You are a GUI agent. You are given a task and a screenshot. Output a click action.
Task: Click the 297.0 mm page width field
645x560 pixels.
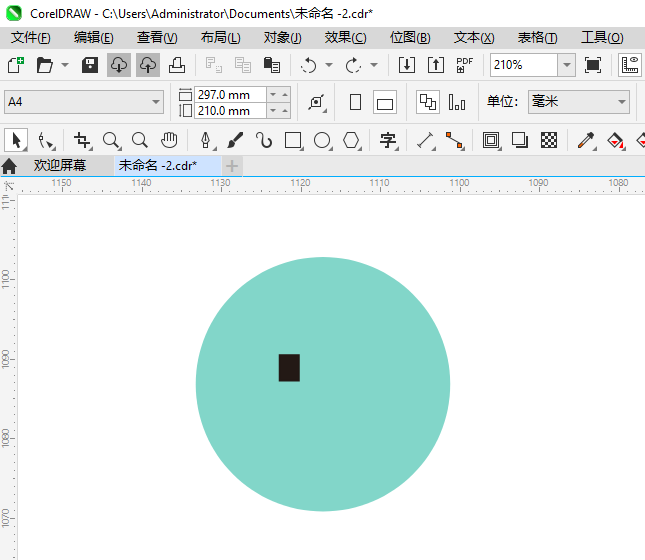coord(230,95)
